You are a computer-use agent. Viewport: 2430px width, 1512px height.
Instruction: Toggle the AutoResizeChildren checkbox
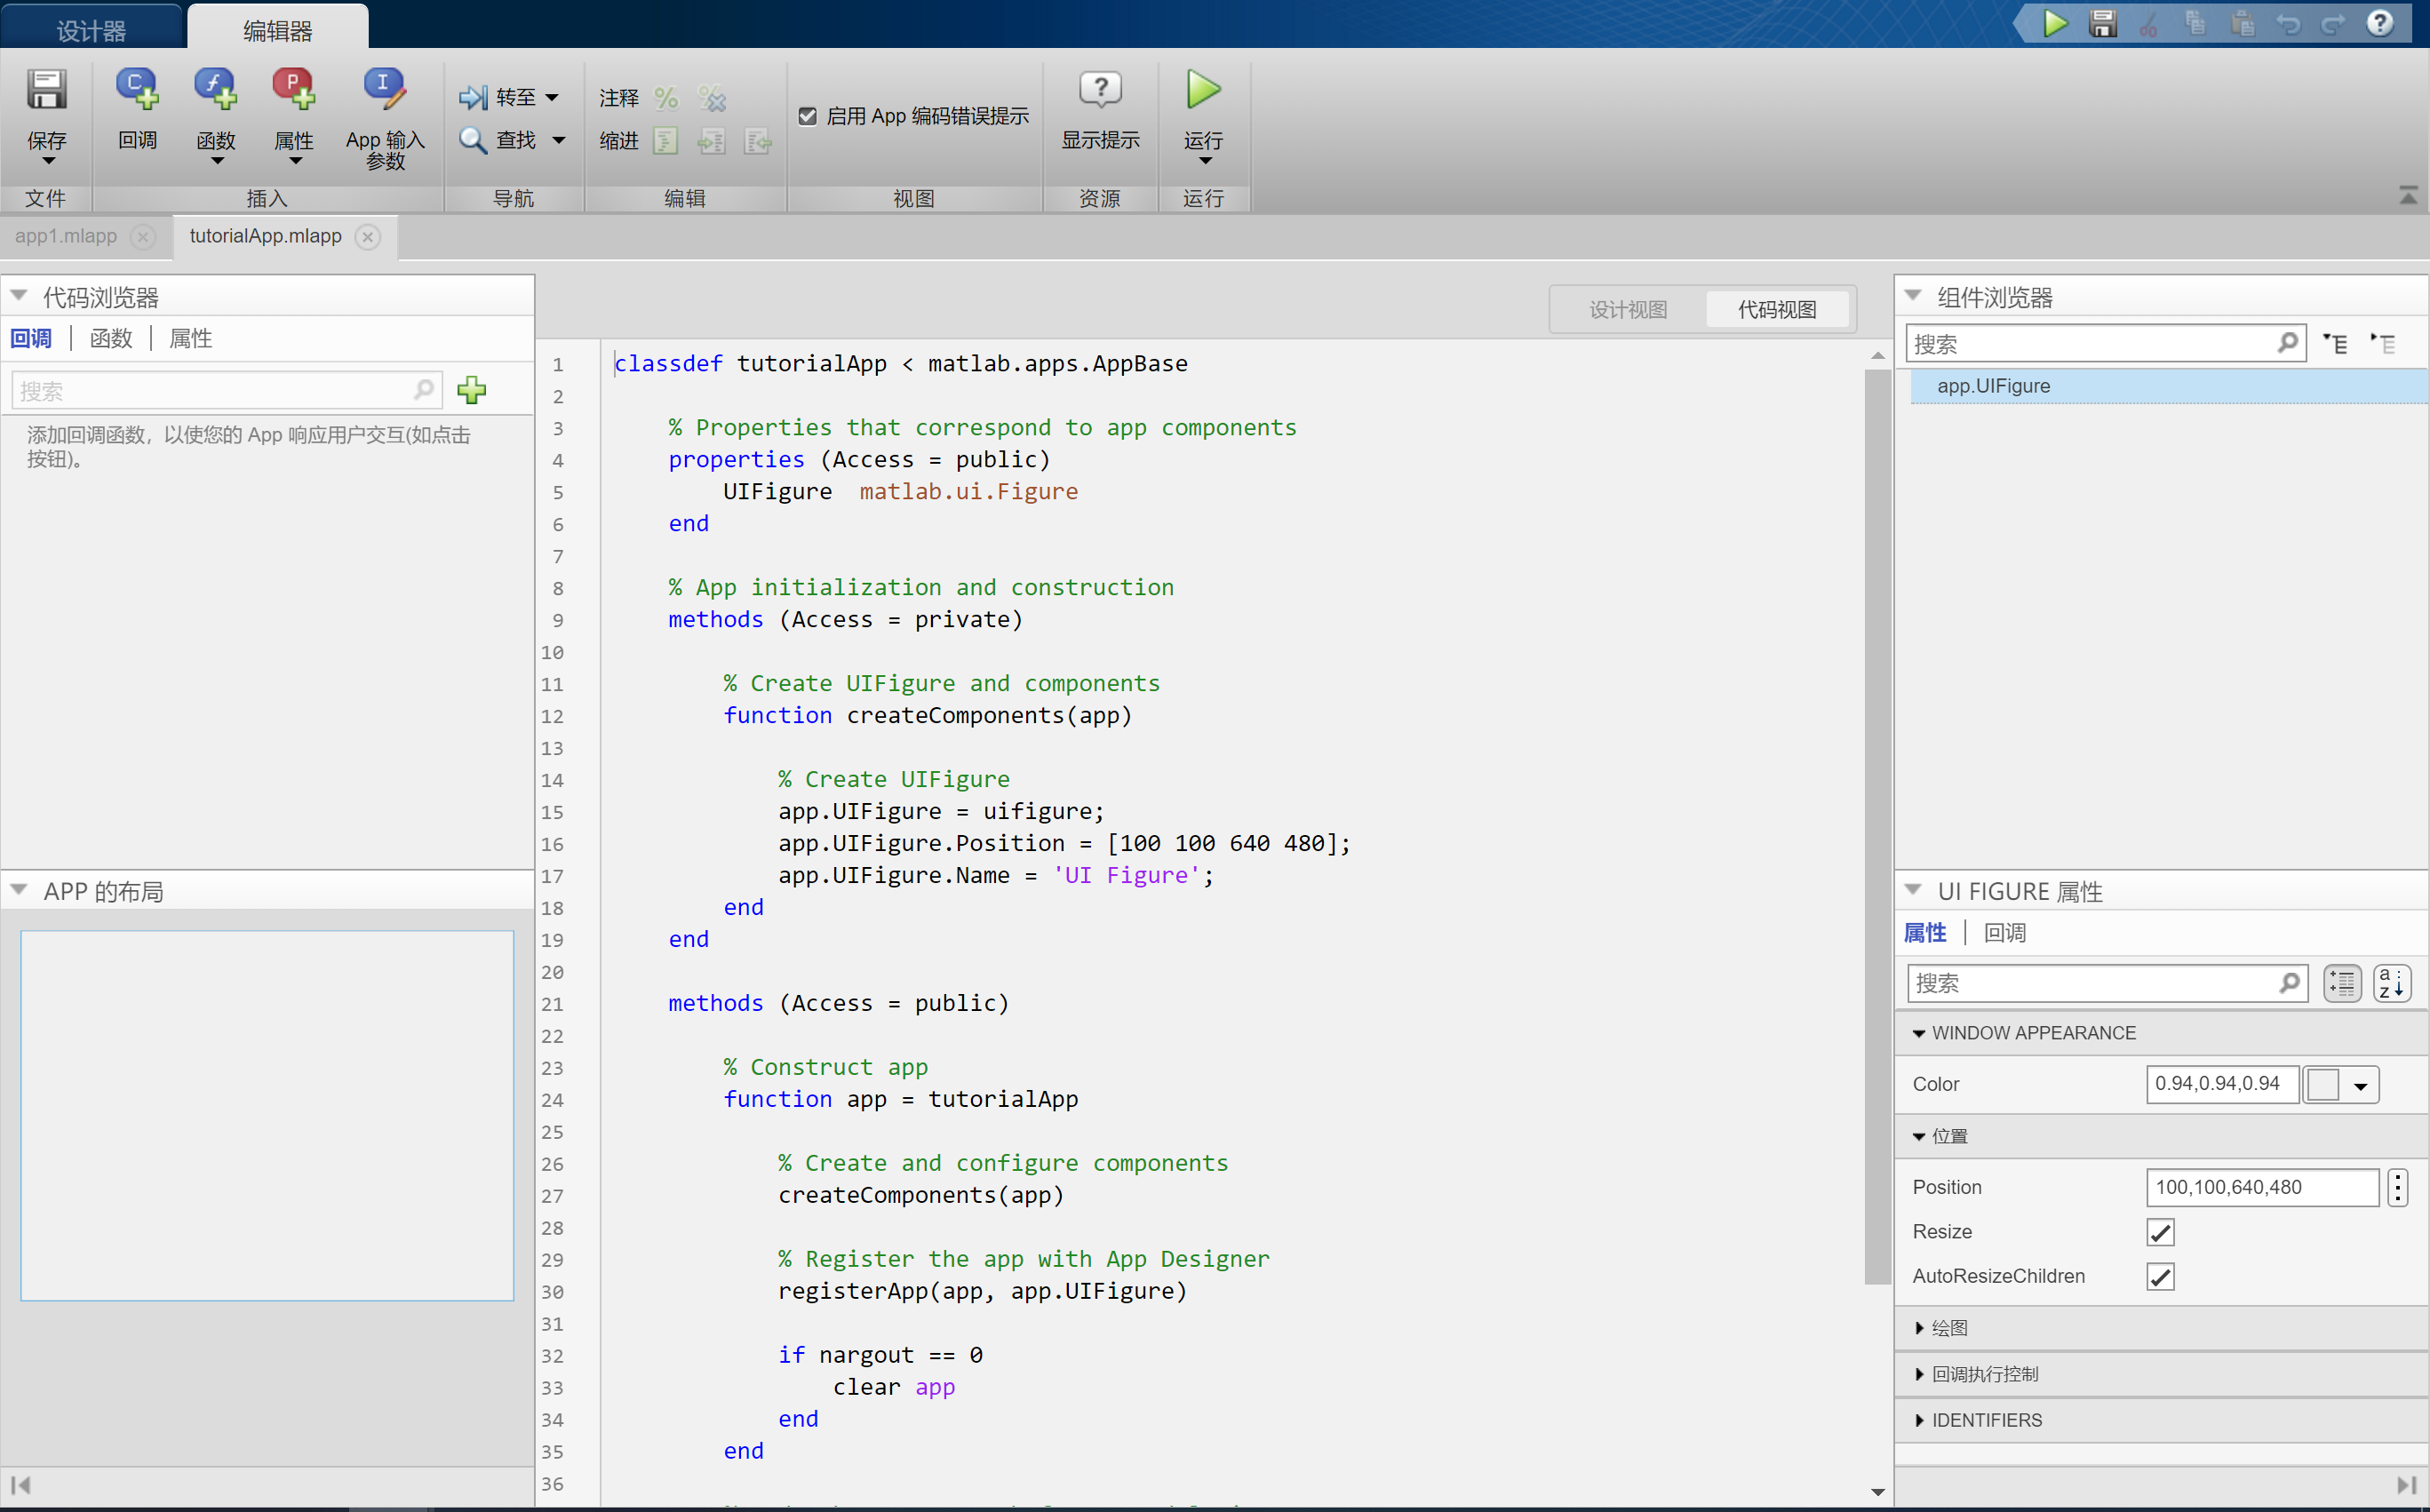(x=2160, y=1276)
